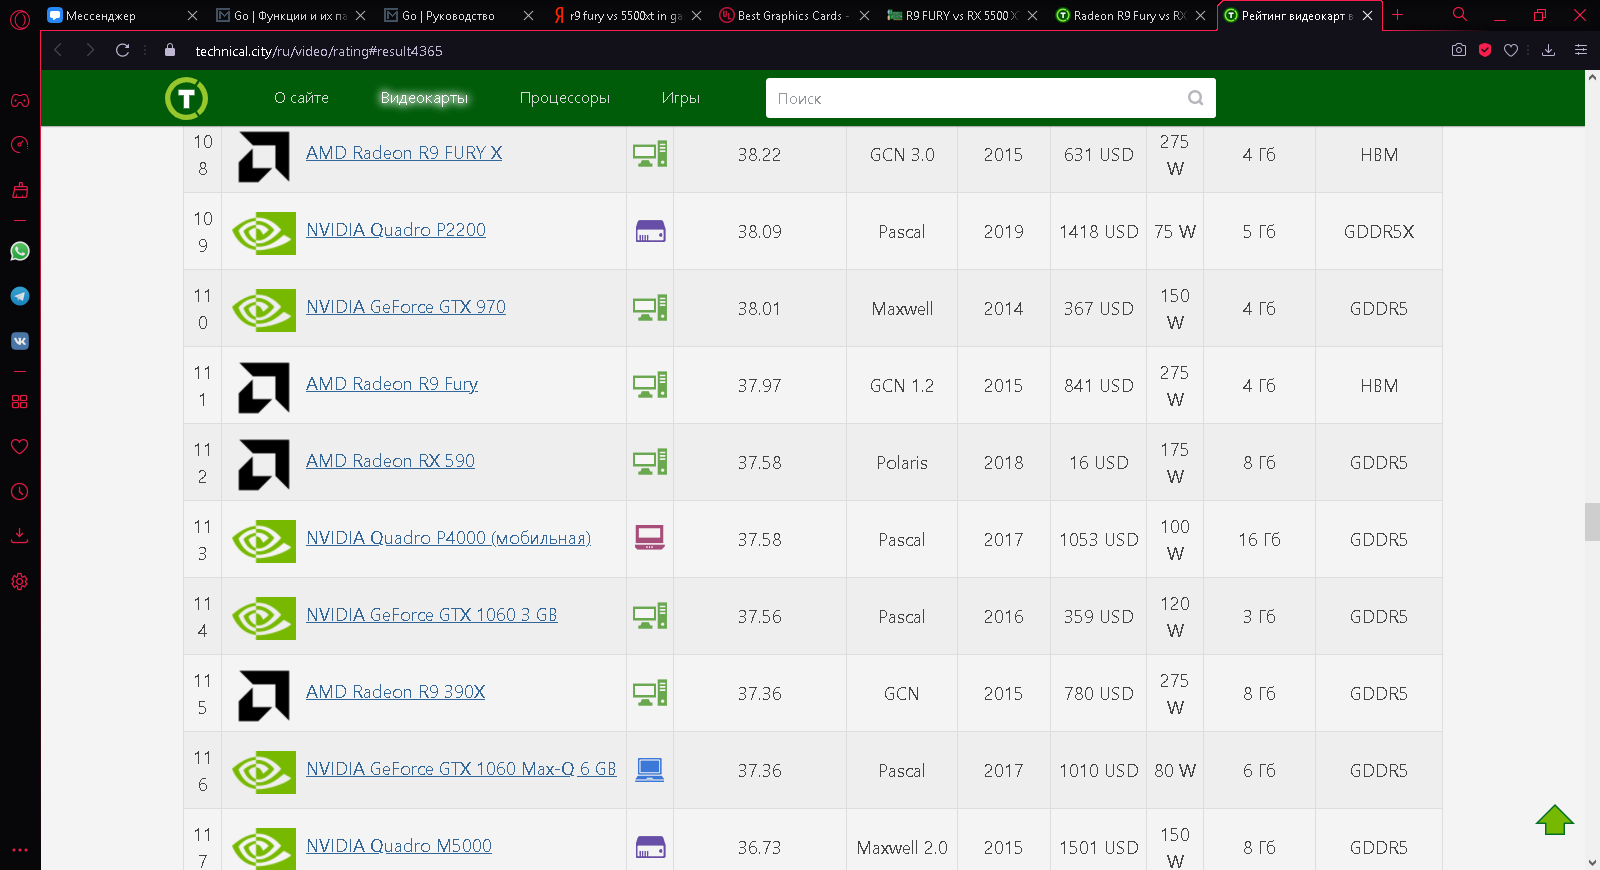Go forward to next page
1600x870 pixels.
pos(90,50)
